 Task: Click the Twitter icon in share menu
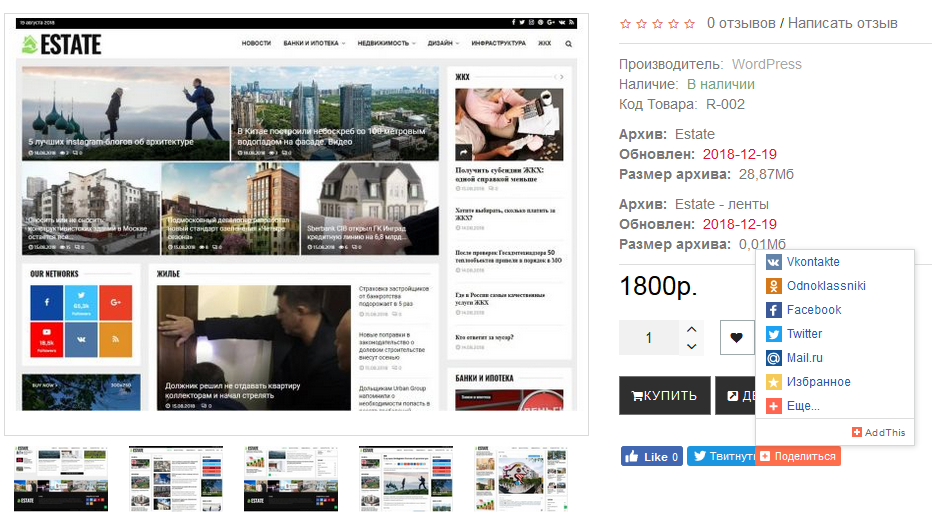(x=774, y=334)
